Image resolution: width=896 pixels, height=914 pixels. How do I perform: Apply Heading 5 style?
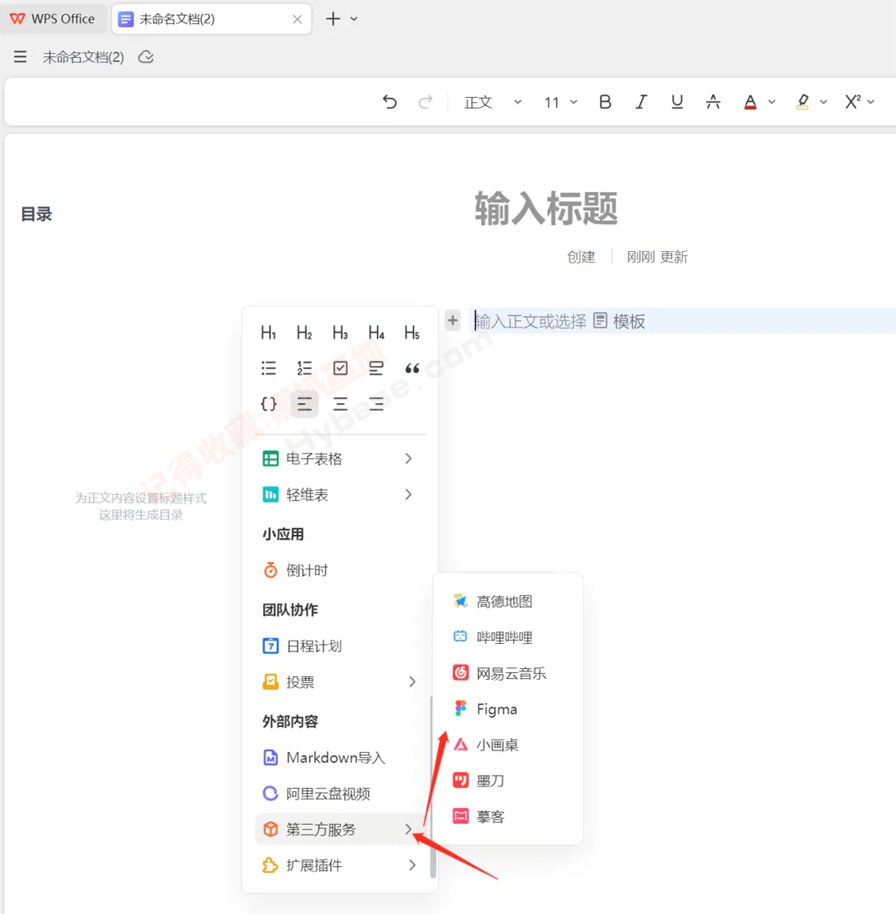[412, 333]
